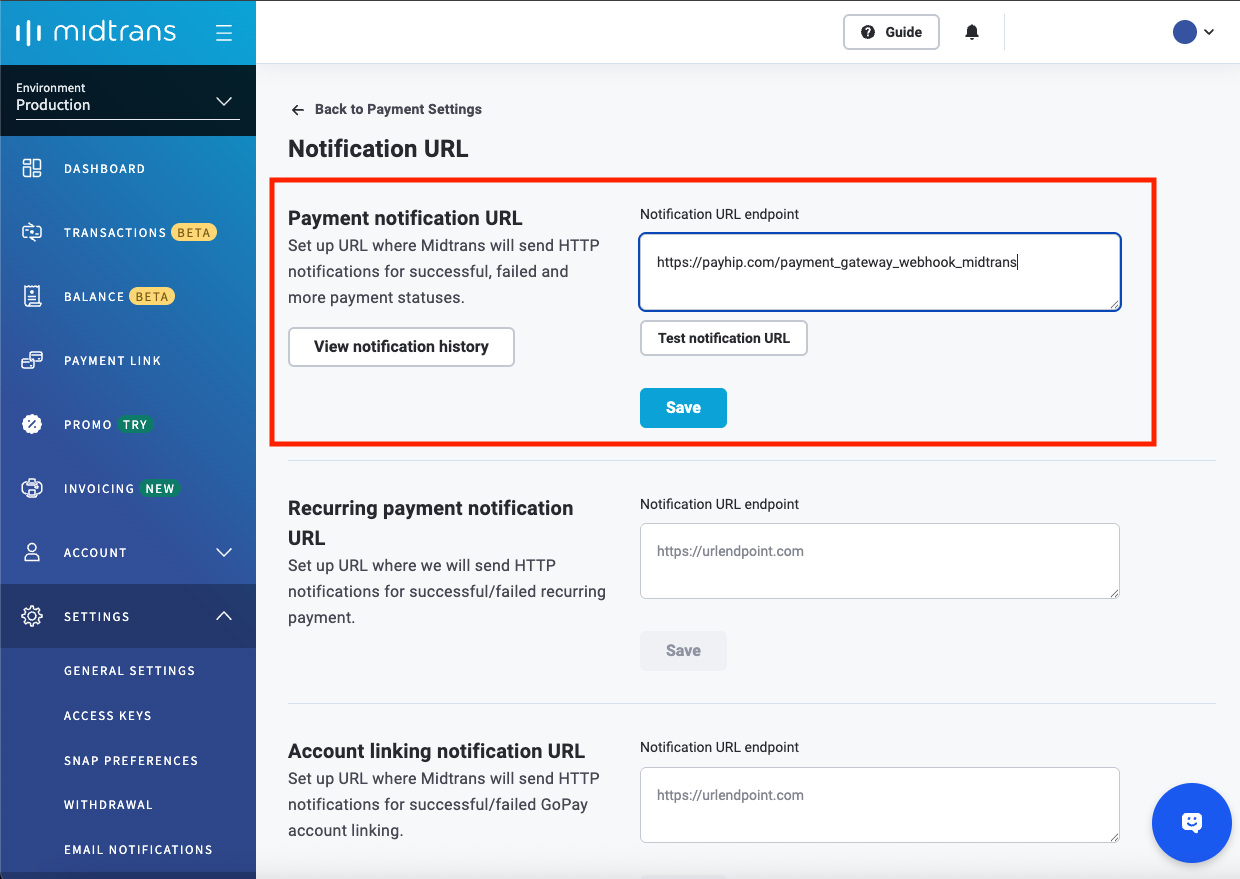Click the Notification URL page heading
The width and height of the screenshot is (1240, 879).
click(x=378, y=149)
